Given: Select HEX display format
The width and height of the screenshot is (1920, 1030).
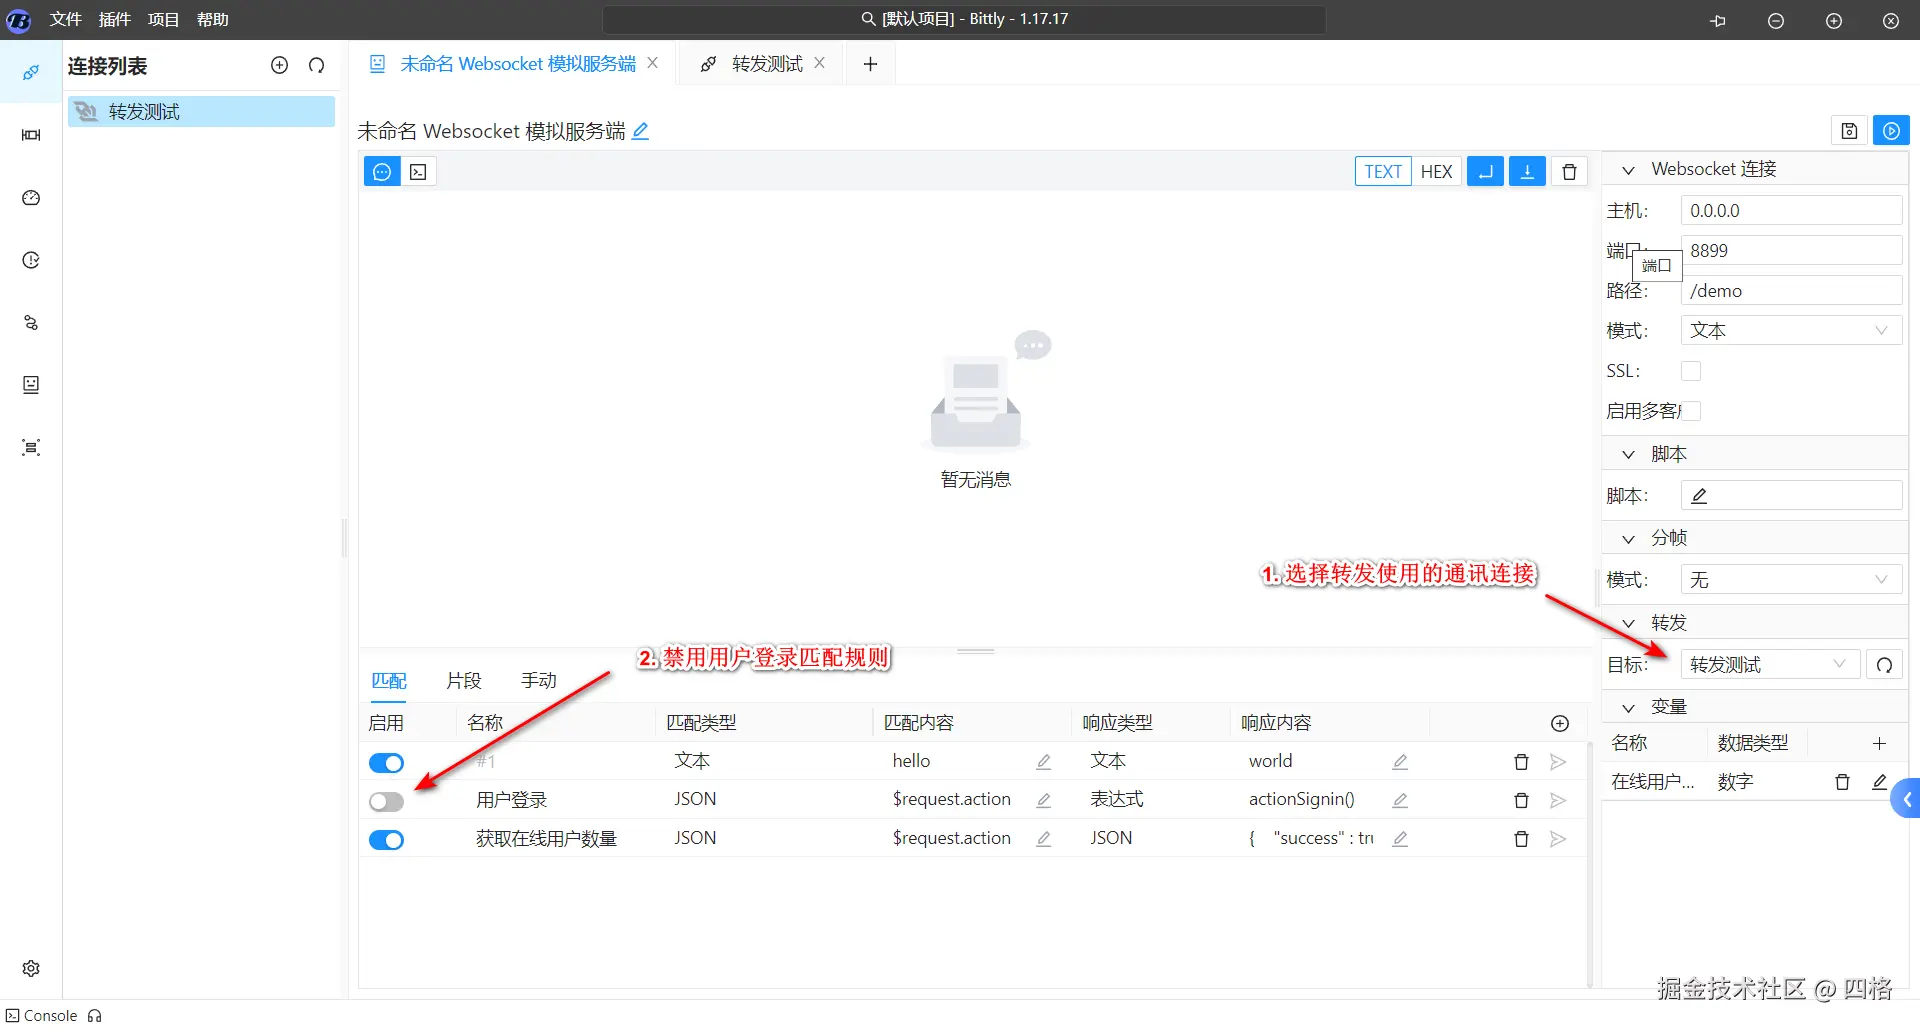Looking at the screenshot, I should [x=1436, y=172].
